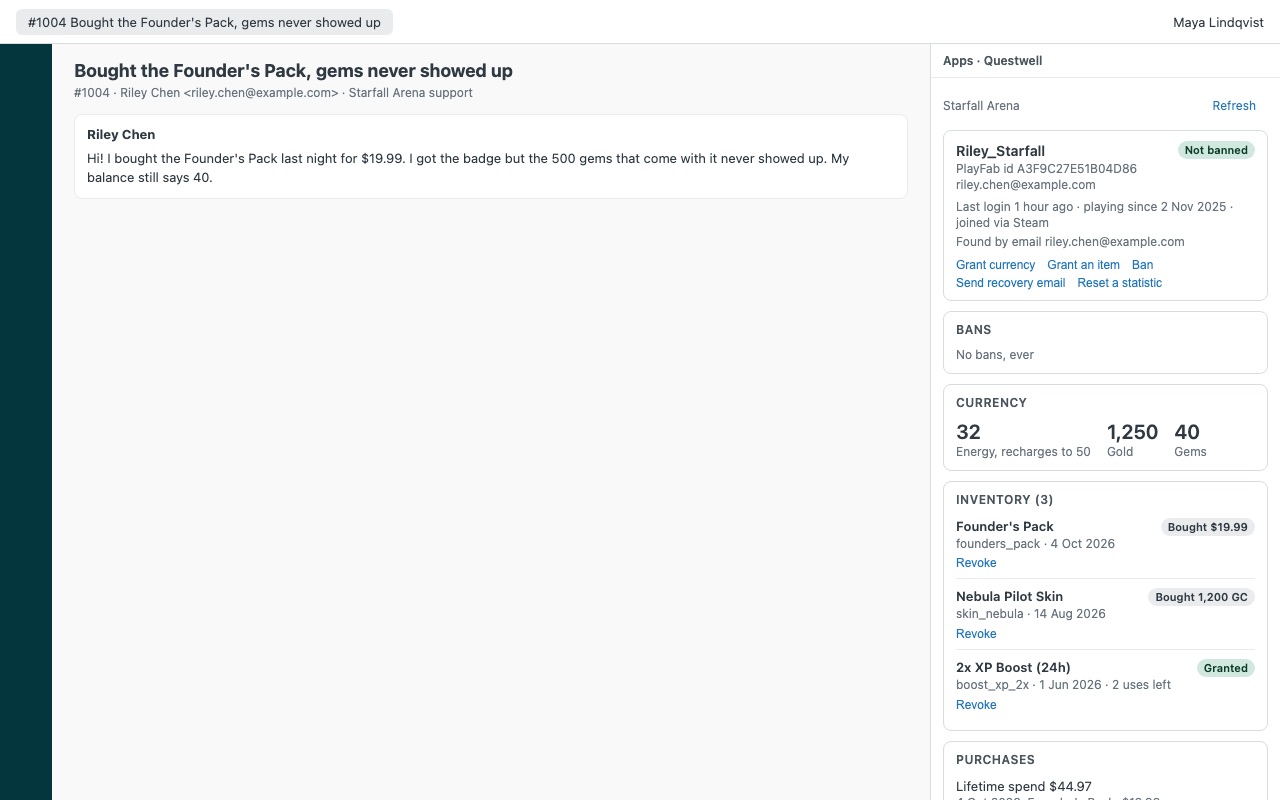The image size is (1280, 800).
Task: Revoke the Founder's Pack item
Action: [976, 563]
